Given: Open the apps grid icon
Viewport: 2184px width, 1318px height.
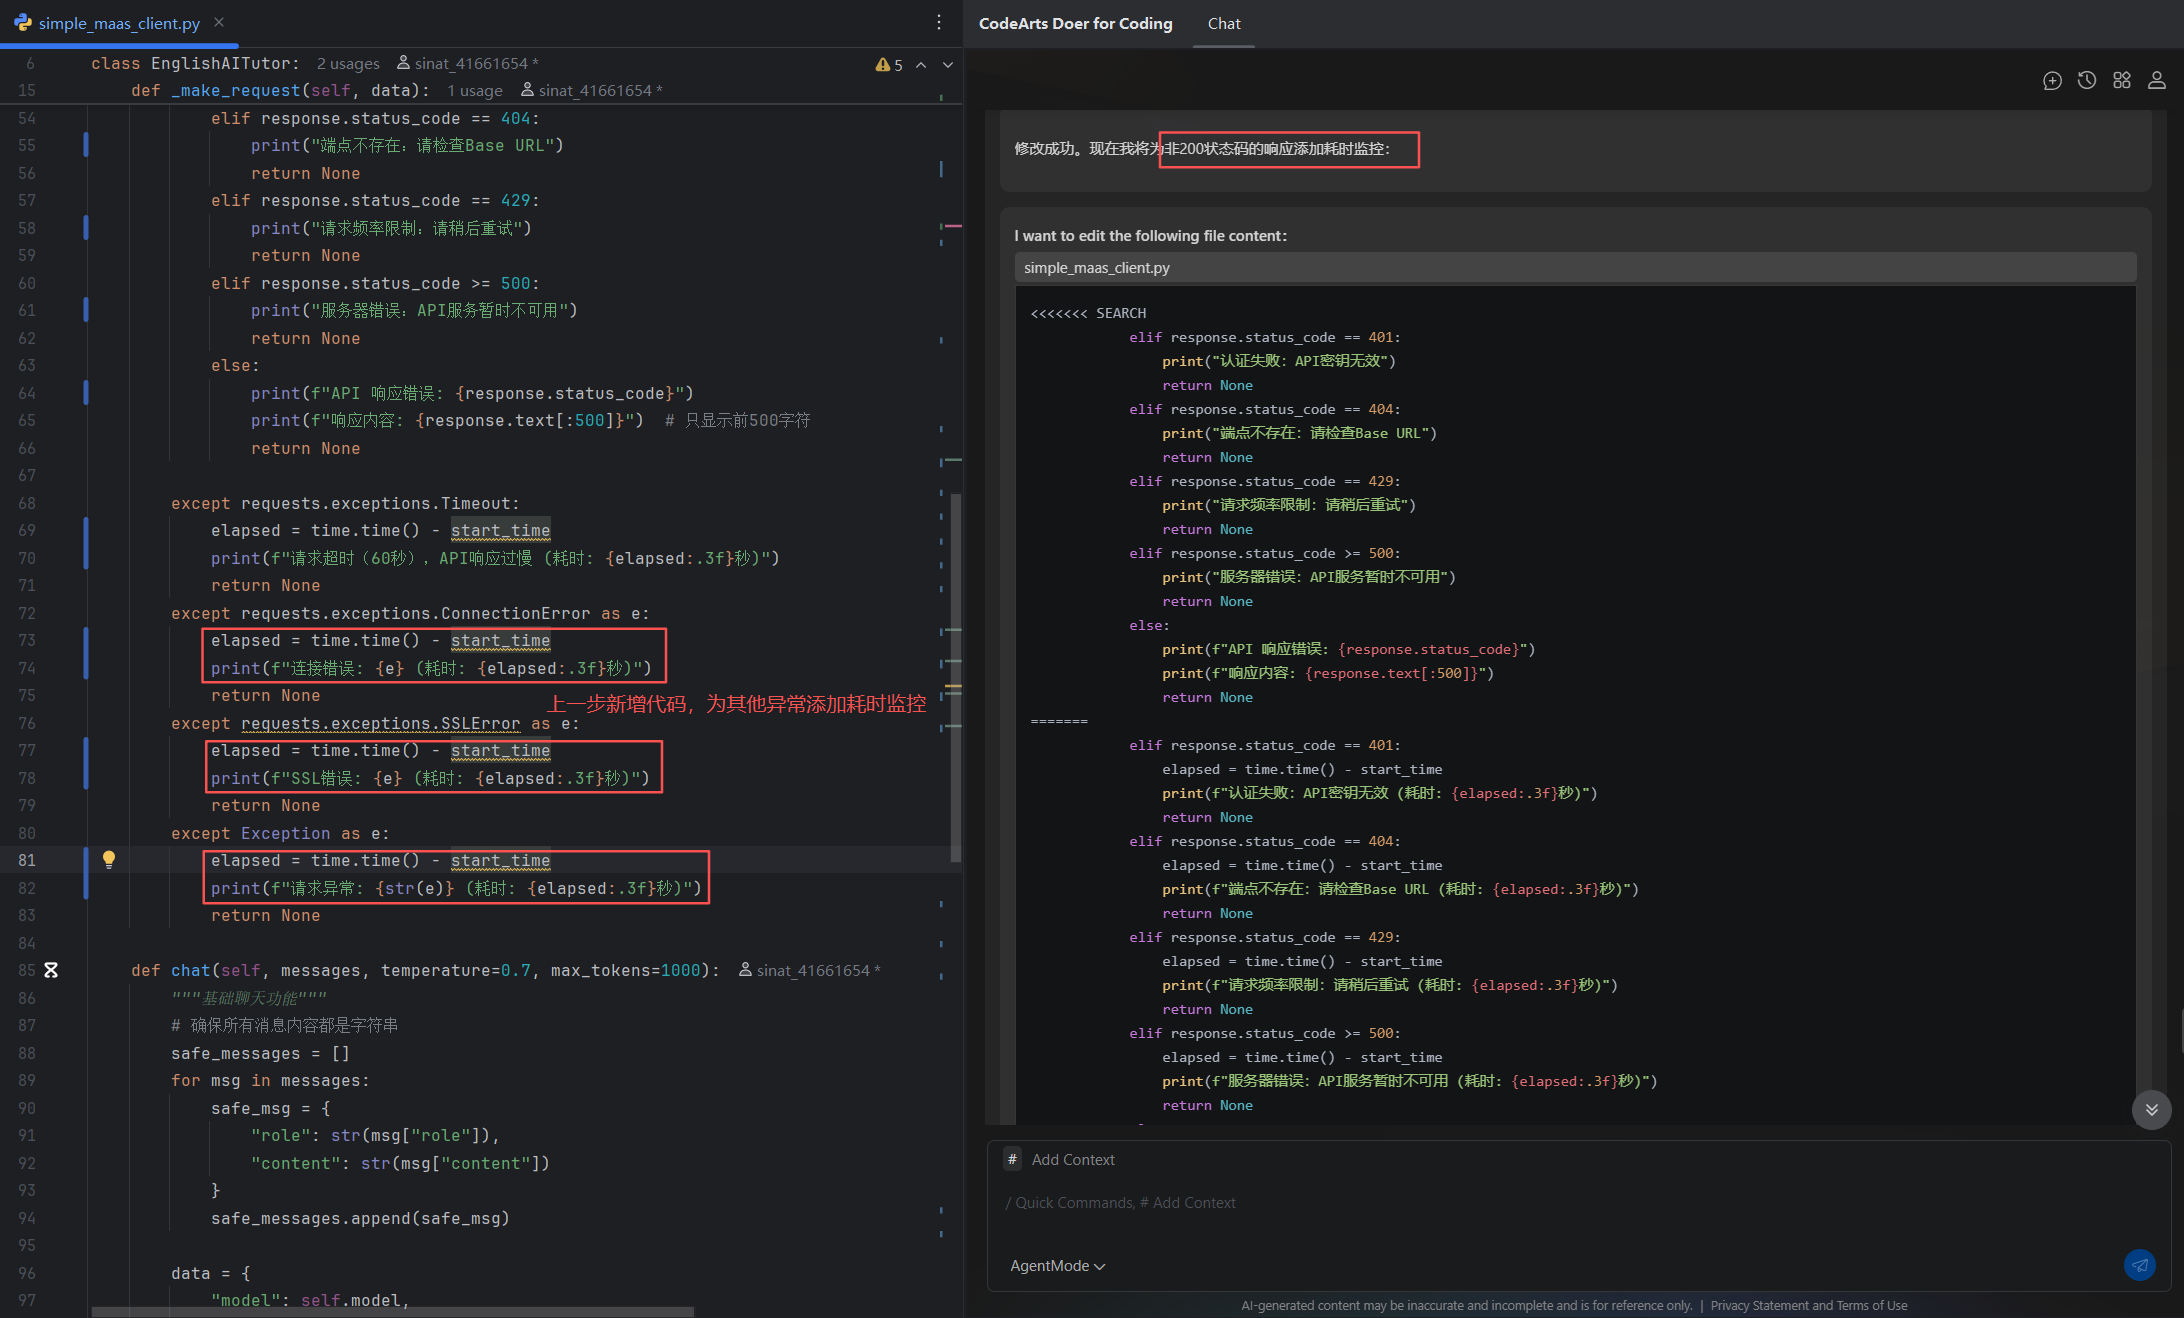Looking at the screenshot, I should pos(2122,81).
